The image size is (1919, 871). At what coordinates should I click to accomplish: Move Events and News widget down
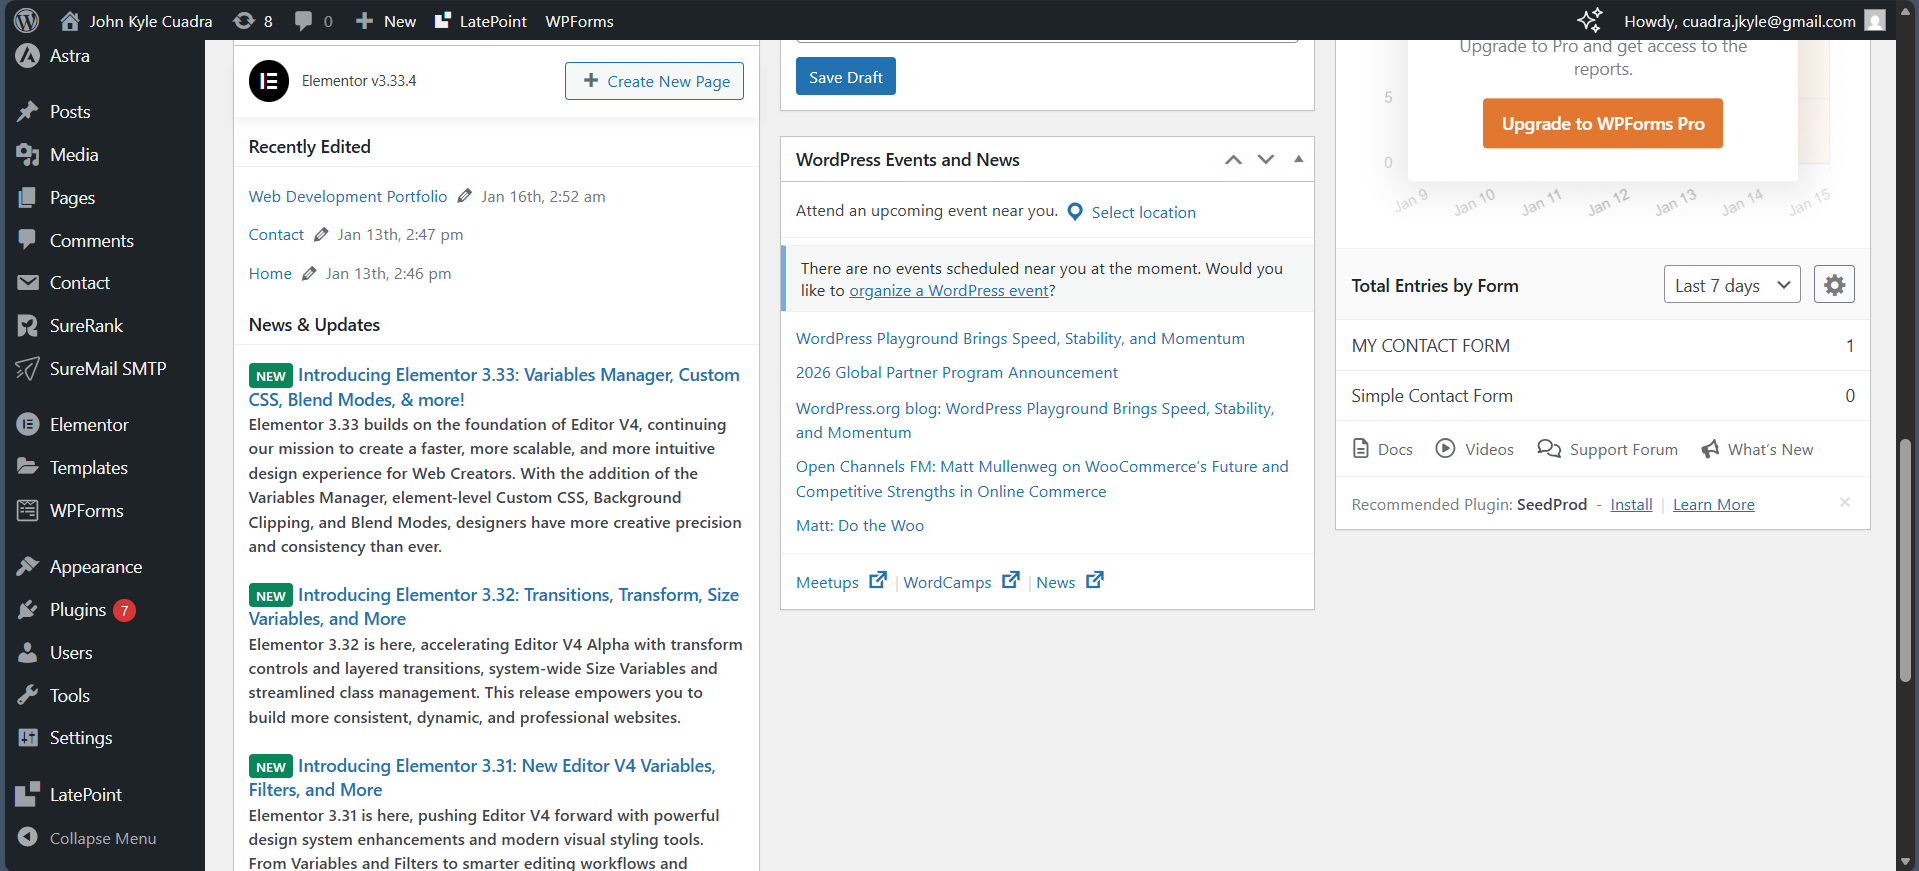pos(1266,160)
